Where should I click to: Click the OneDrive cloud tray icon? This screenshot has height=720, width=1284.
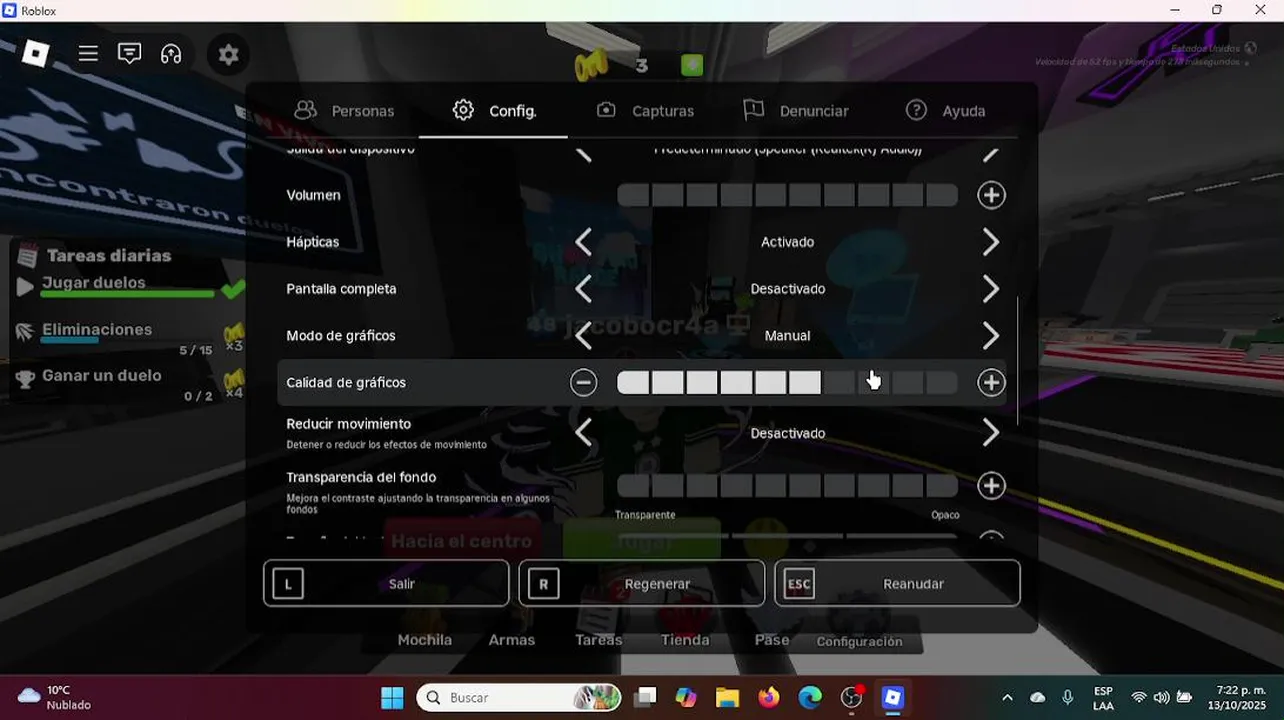pos(1037,697)
